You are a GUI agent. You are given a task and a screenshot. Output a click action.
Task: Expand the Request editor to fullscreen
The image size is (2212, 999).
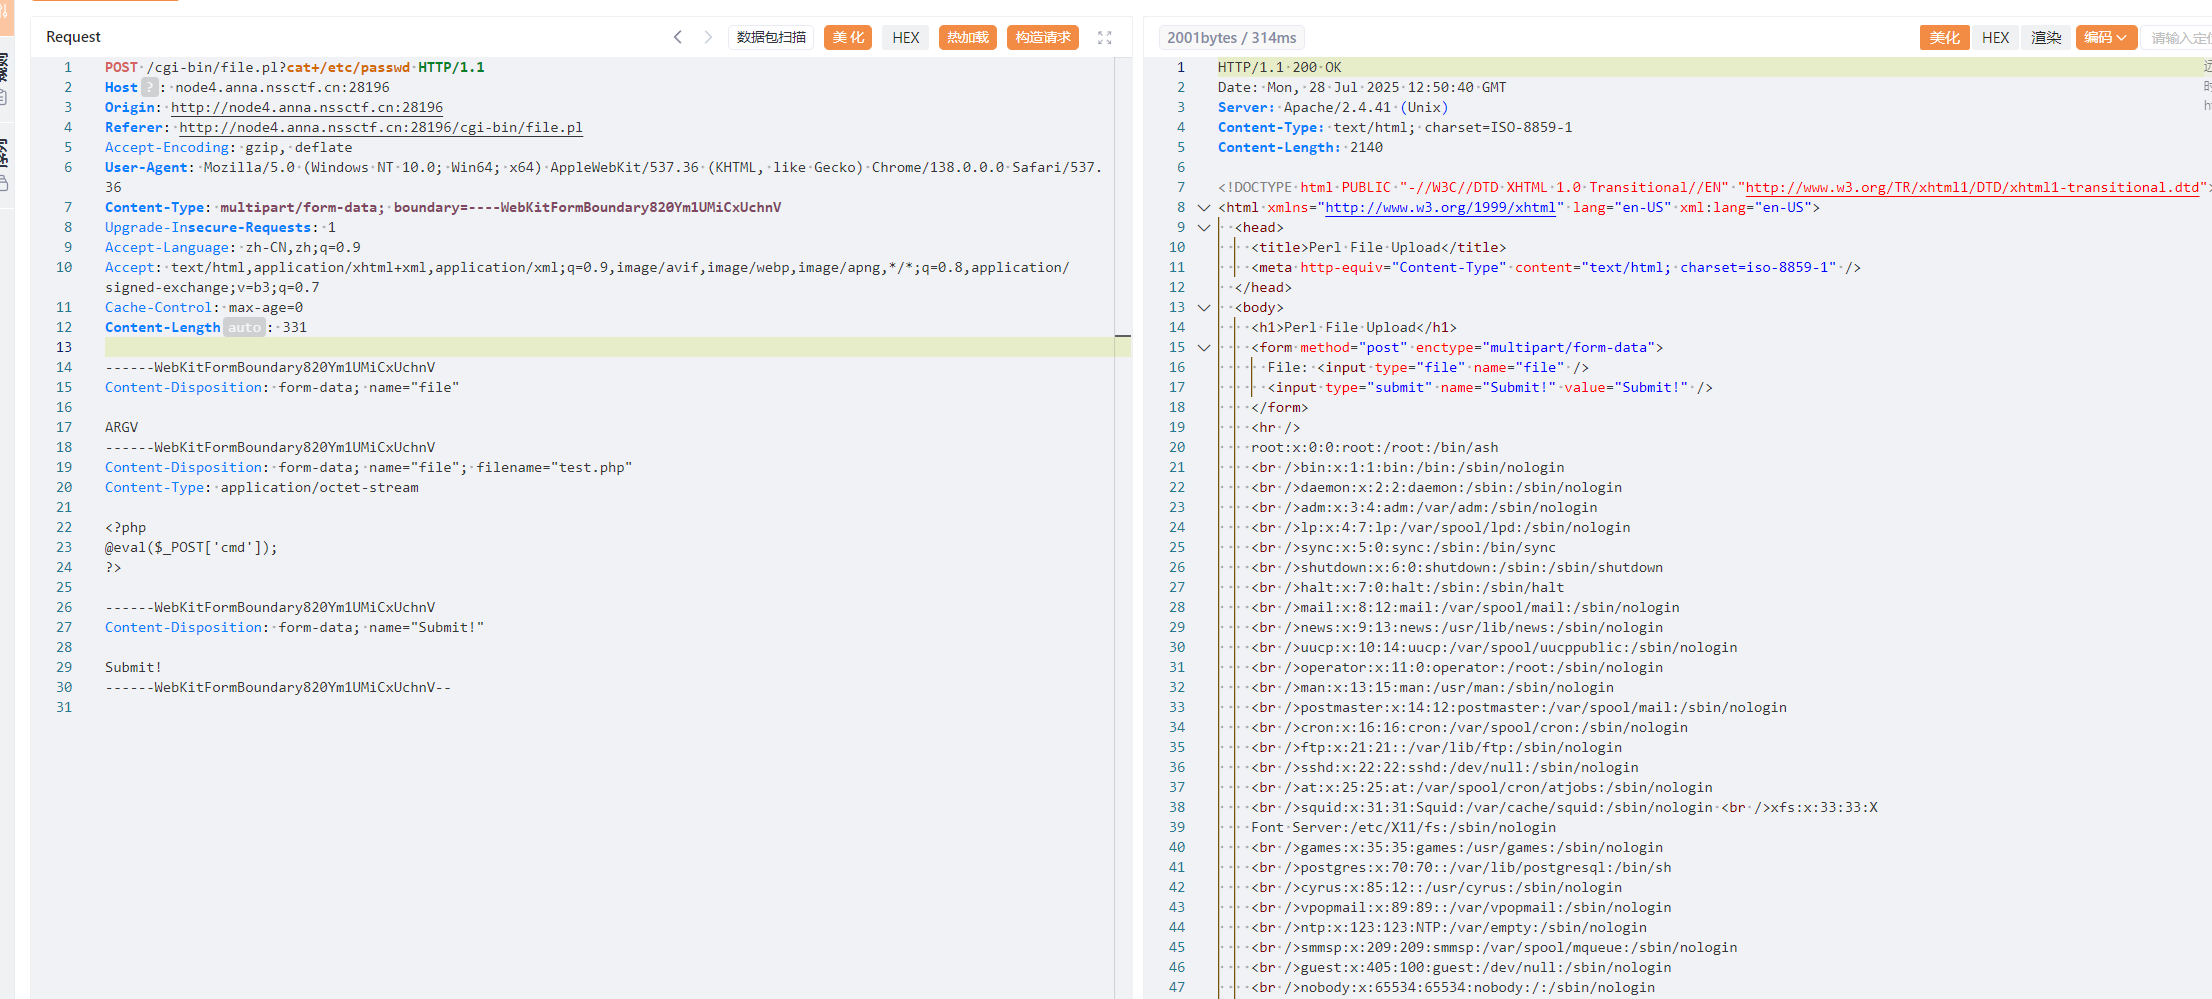click(x=1104, y=37)
